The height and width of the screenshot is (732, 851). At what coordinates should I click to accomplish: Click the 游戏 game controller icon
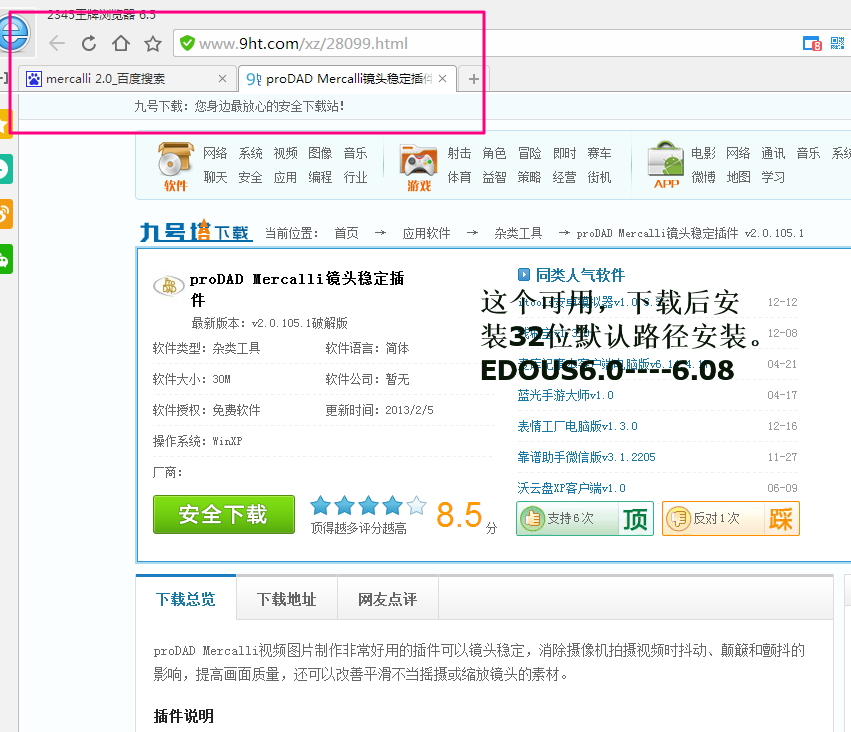[418, 168]
